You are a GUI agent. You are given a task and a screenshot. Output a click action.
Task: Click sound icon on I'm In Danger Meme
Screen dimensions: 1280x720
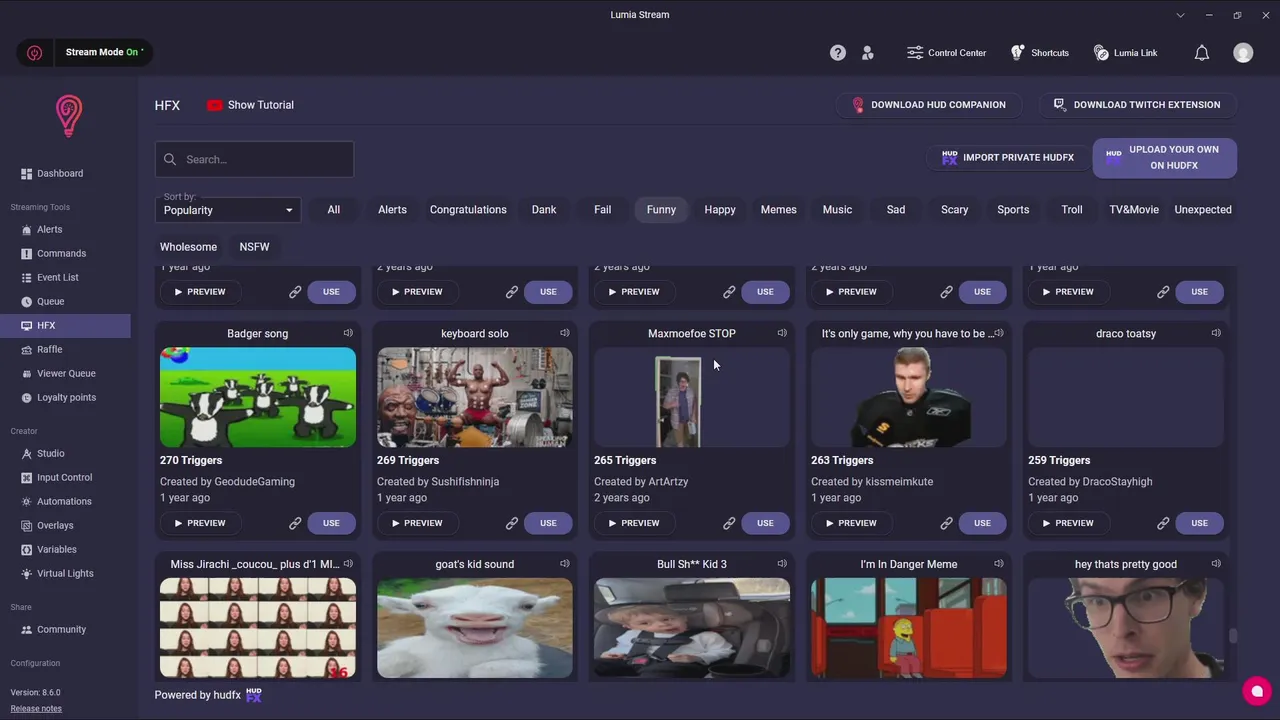tap(999, 564)
